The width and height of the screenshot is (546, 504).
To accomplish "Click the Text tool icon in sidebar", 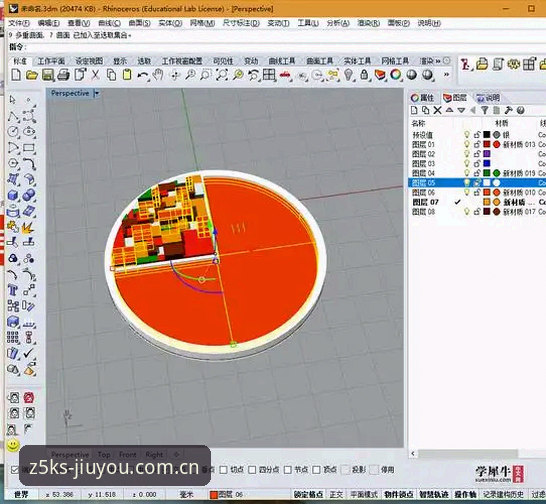I will click(13, 290).
